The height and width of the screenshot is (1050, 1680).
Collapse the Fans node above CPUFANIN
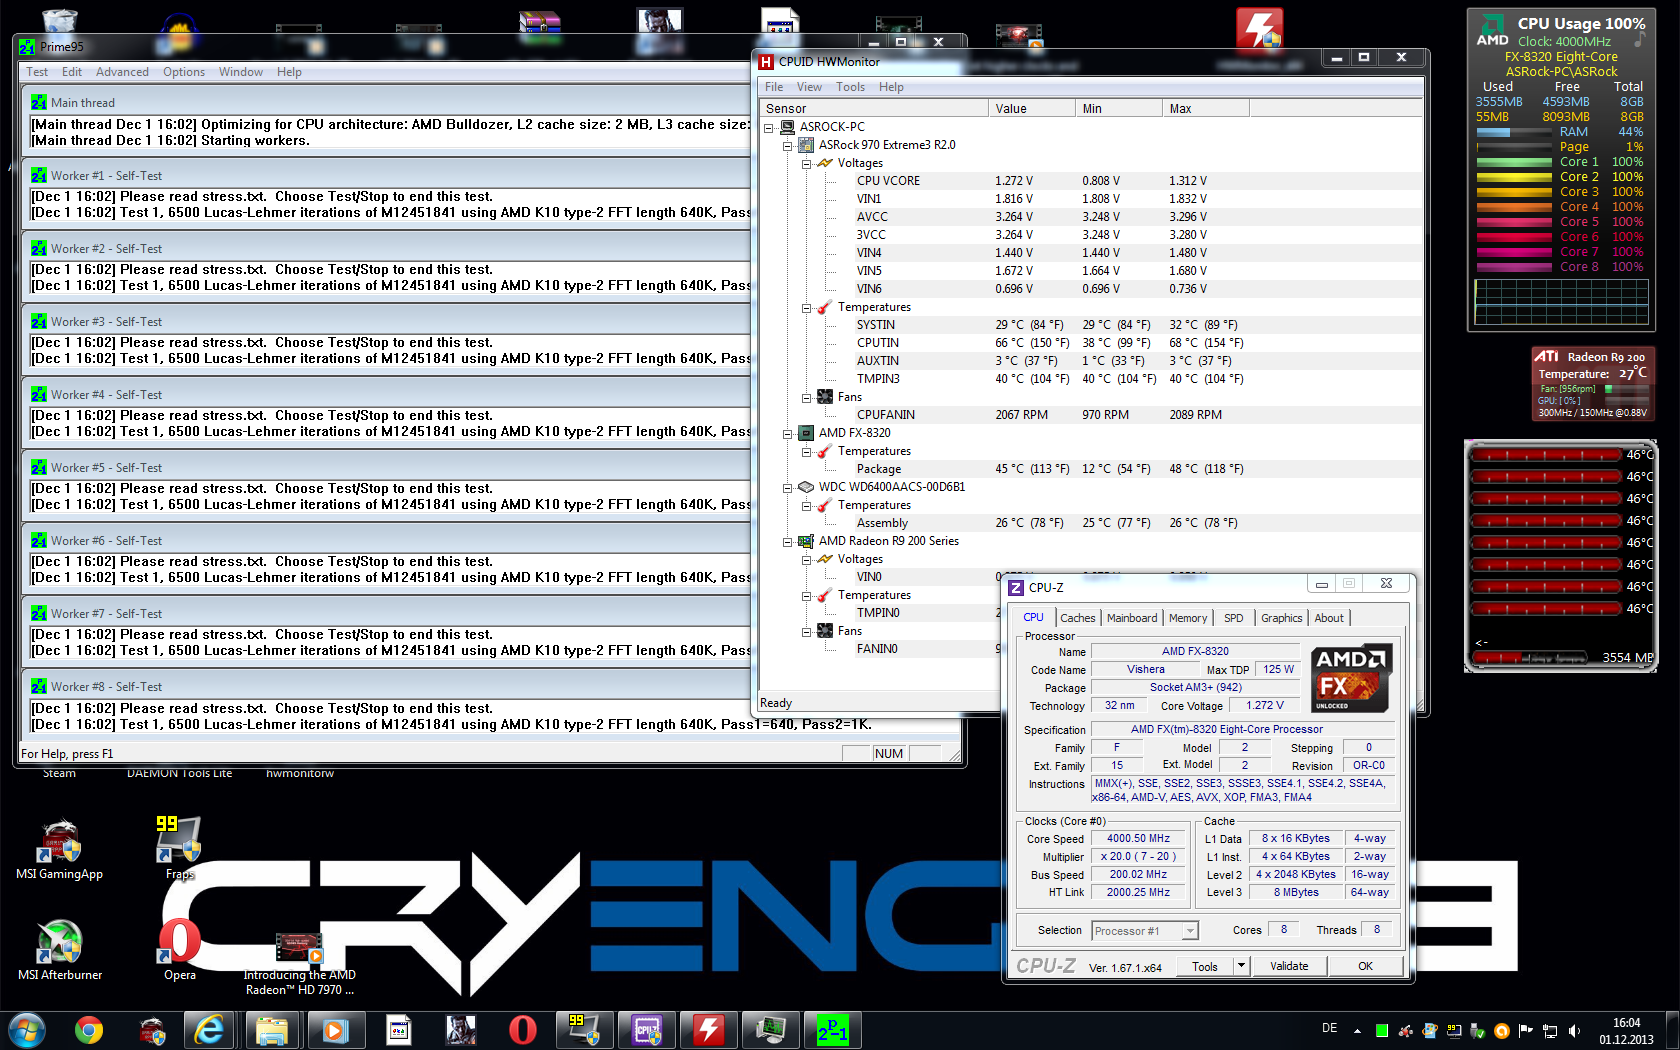(x=806, y=397)
